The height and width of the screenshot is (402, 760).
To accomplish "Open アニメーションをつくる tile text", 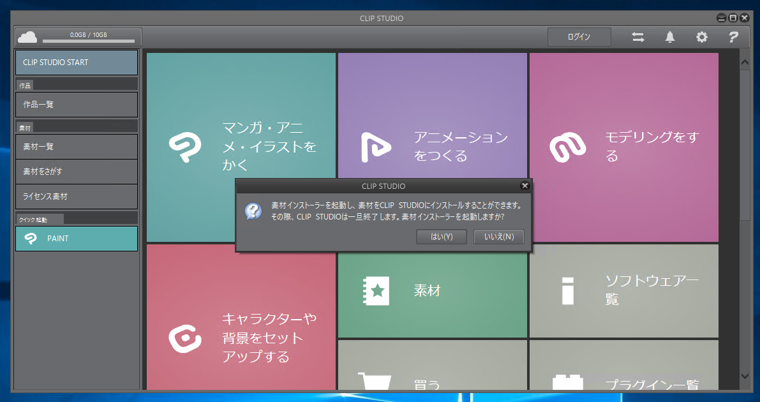I will (x=461, y=147).
